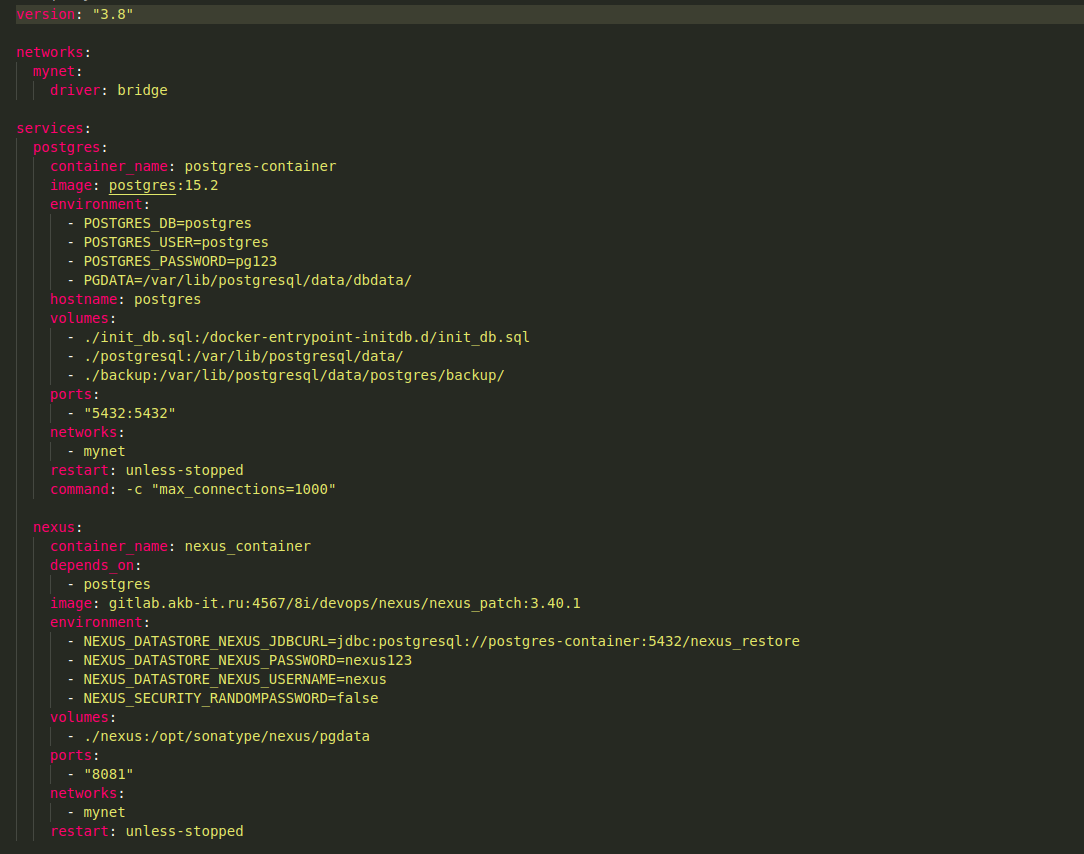Click the top-level networks key
1084x854 pixels.
click(x=50, y=53)
